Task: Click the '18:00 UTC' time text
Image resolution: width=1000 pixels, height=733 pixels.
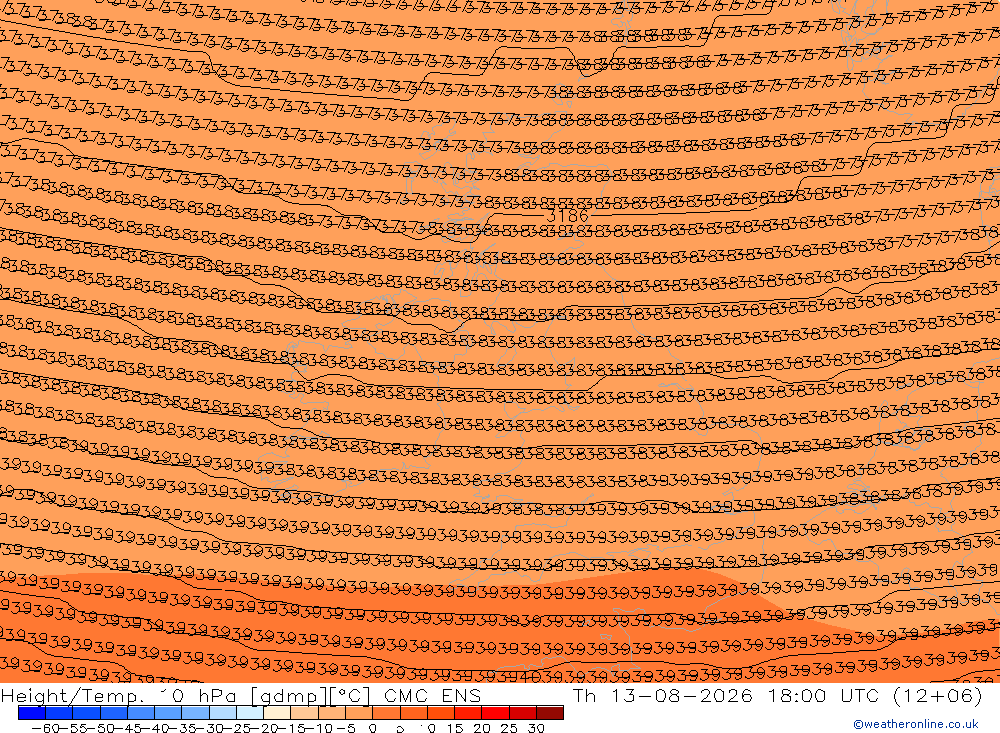Action: click(x=823, y=695)
